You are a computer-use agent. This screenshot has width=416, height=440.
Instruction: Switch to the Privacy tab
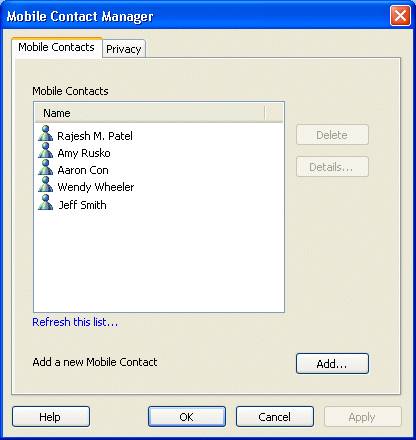(124, 49)
